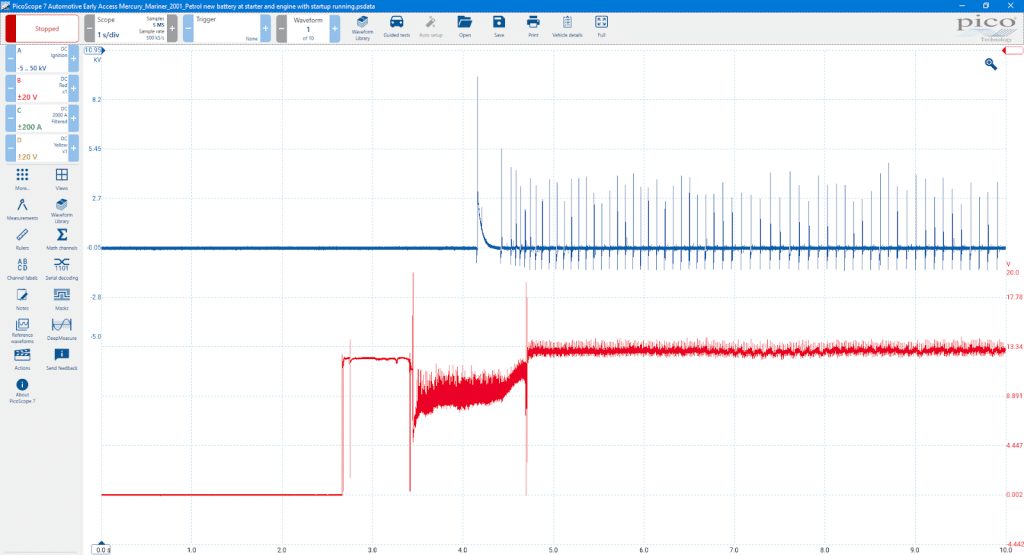Viewport: 1024px width, 555px height.
Task: Click the Trigger minus button
Action: point(188,29)
